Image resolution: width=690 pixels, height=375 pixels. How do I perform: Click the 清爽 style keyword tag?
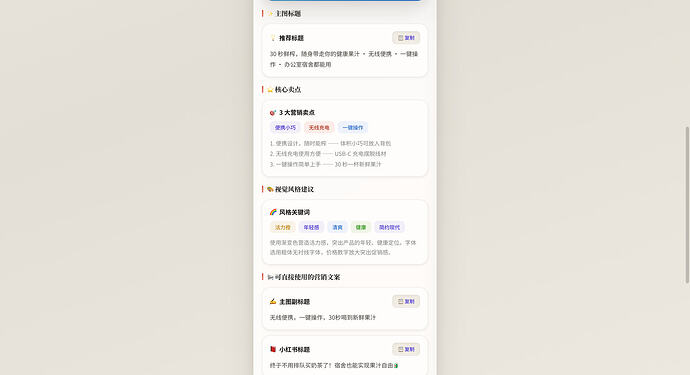point(337,228)
